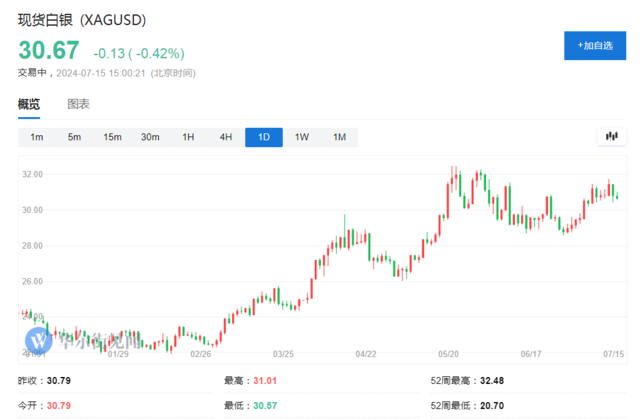
Task: Click the 06/17 date axis label
Action: coord(531,354)
